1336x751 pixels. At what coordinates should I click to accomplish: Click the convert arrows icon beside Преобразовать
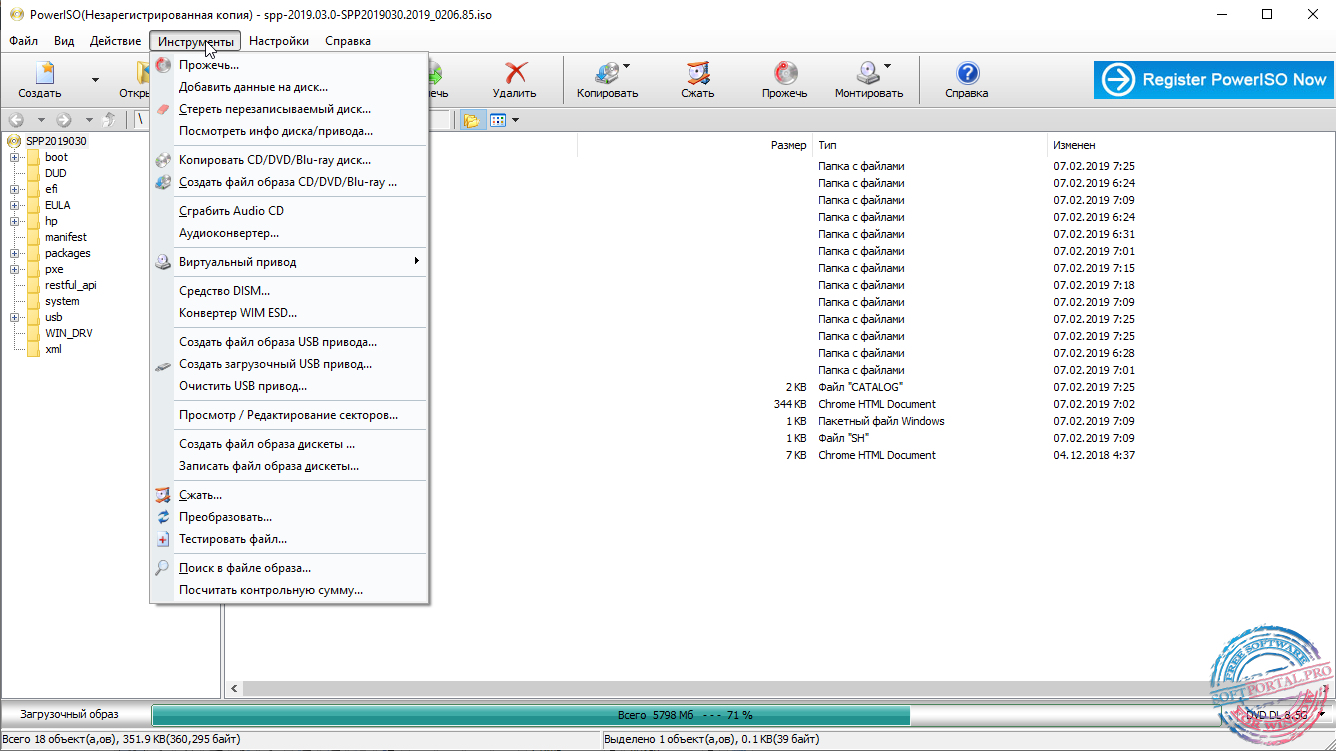(x=163, y=517)
